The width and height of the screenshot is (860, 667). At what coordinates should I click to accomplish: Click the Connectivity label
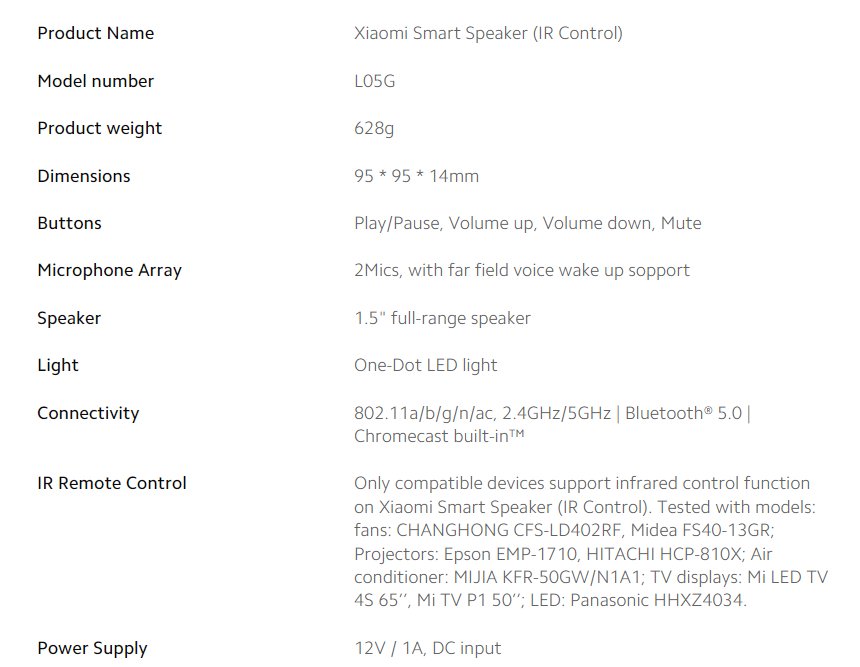(x=88, y=413)
